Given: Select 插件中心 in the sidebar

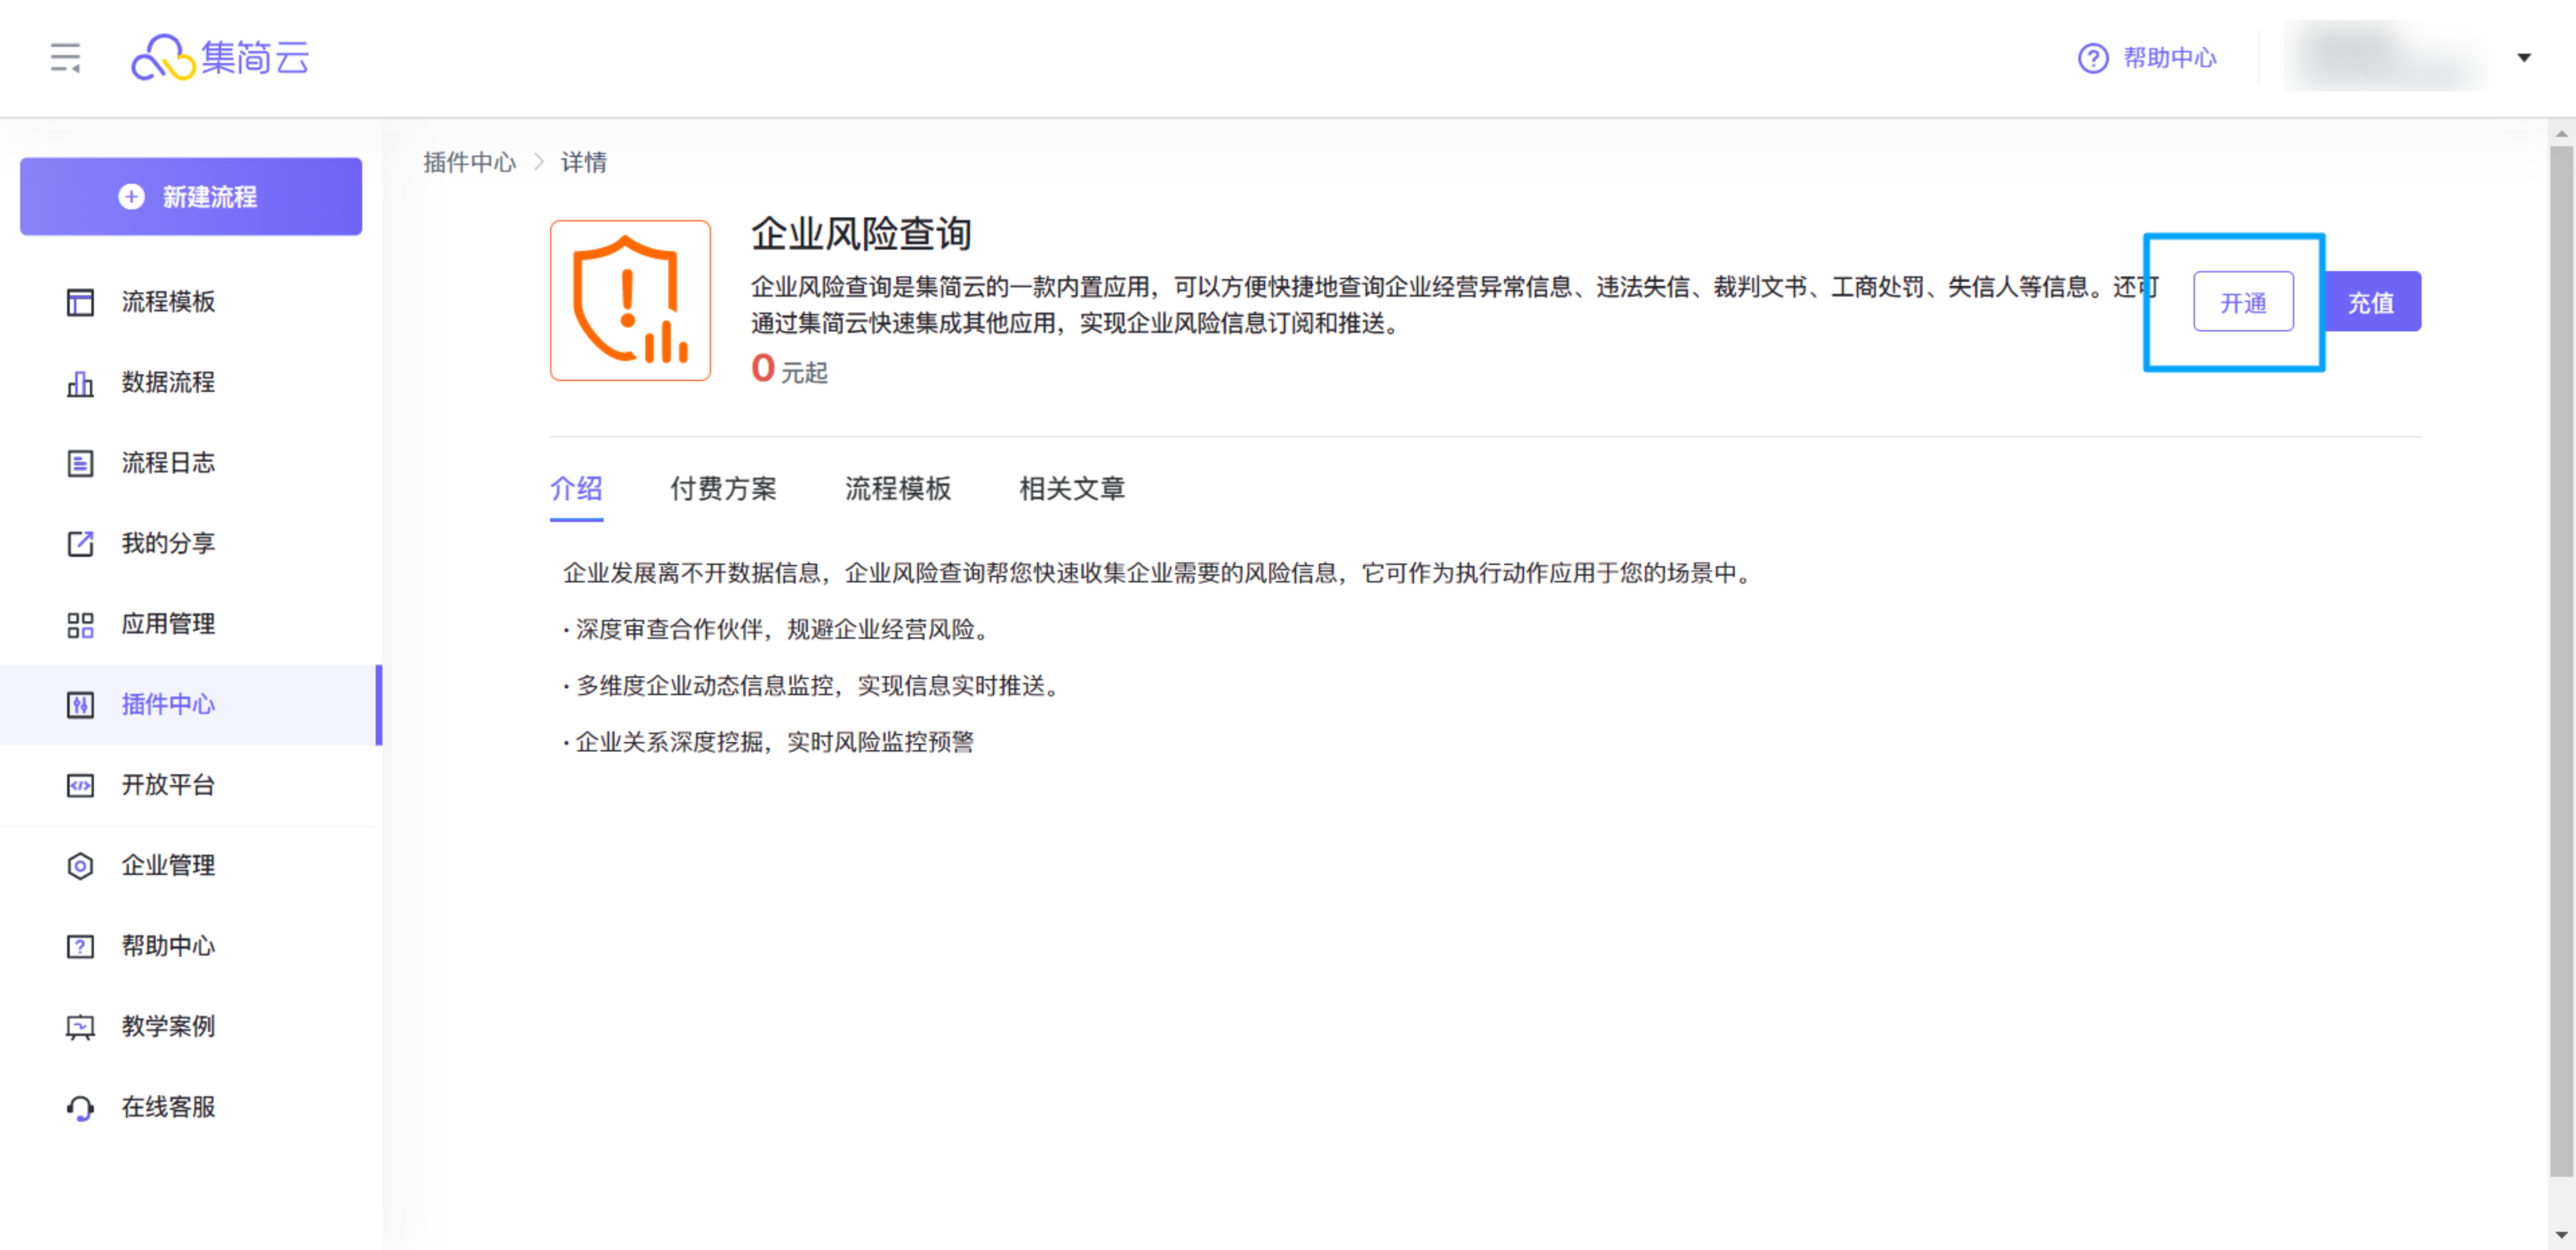Looking at the screenshot, I should click(190, 705).
